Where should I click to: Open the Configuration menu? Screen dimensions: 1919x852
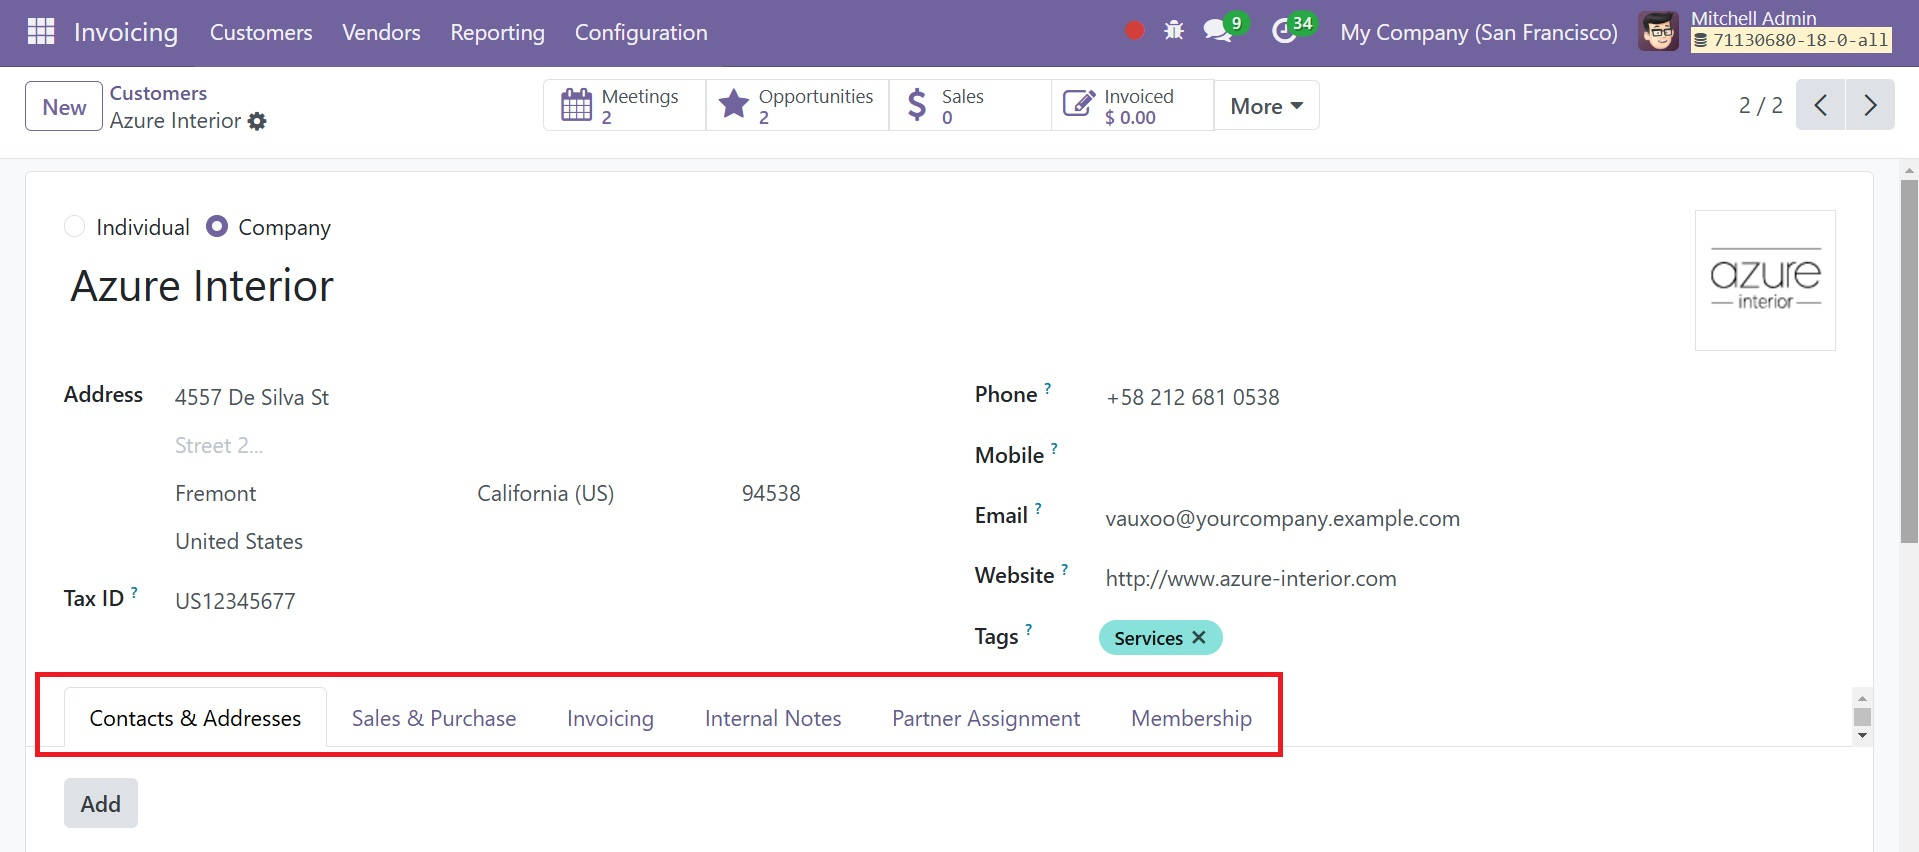pyautogui.click(x=641, y=32)
